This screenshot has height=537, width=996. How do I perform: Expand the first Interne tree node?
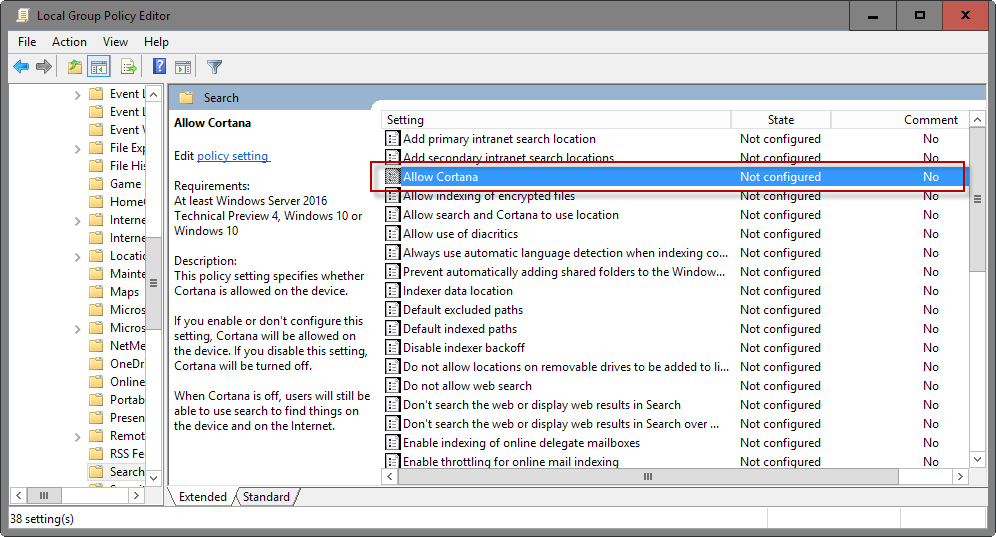click(x=77, y=221)
